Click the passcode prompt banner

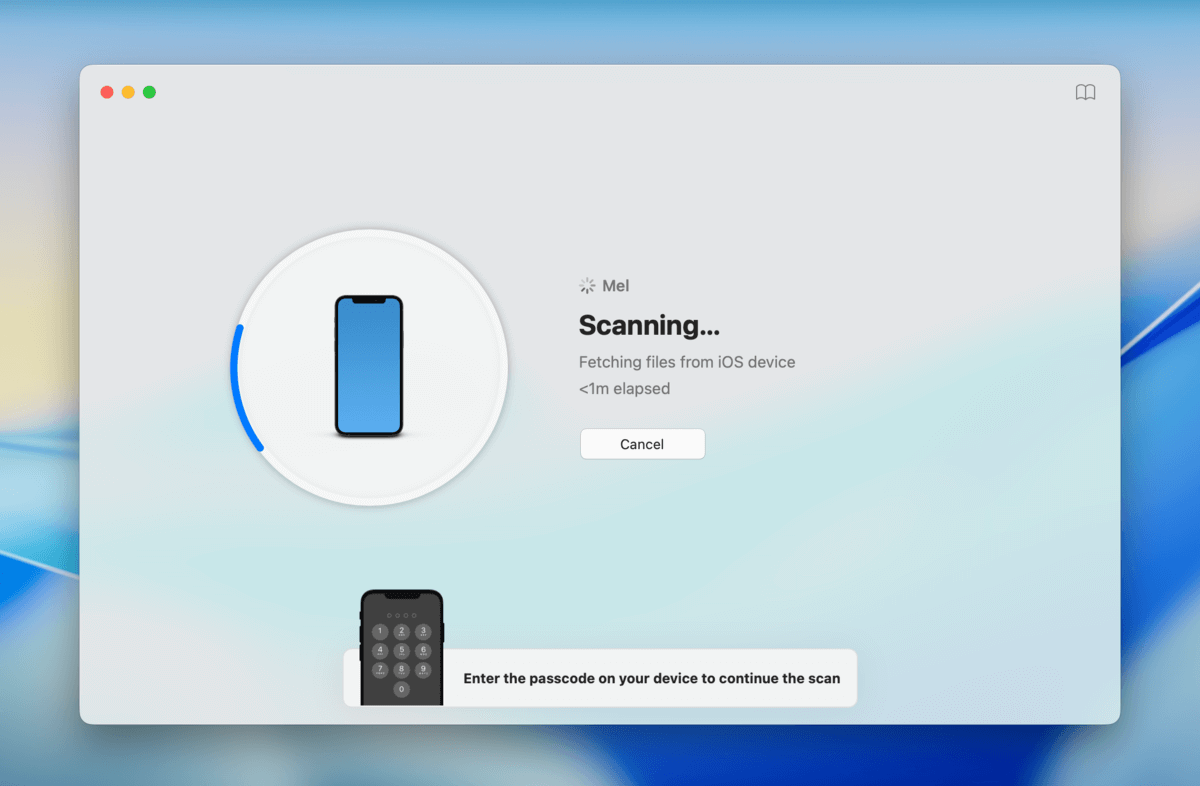coord(651,678)
